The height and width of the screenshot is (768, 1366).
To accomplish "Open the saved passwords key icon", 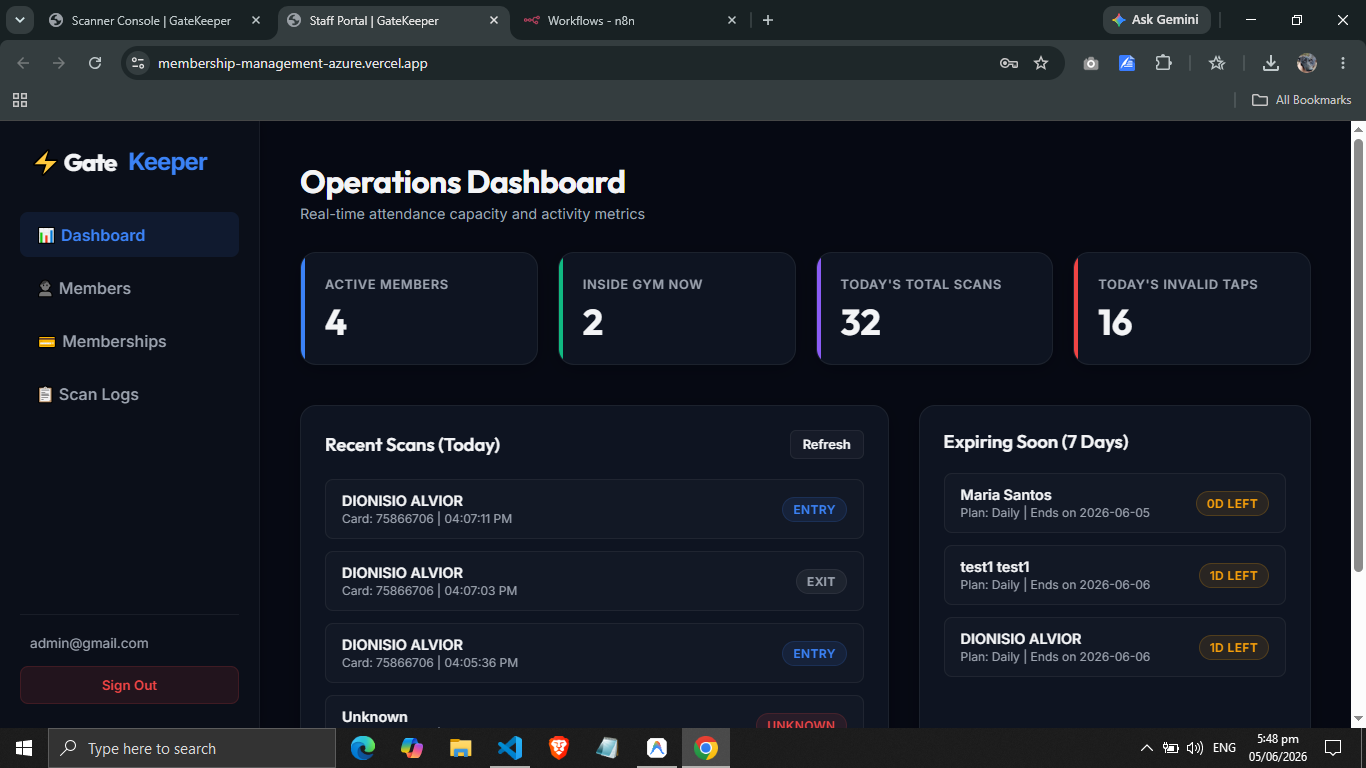I will (1009, 63).
